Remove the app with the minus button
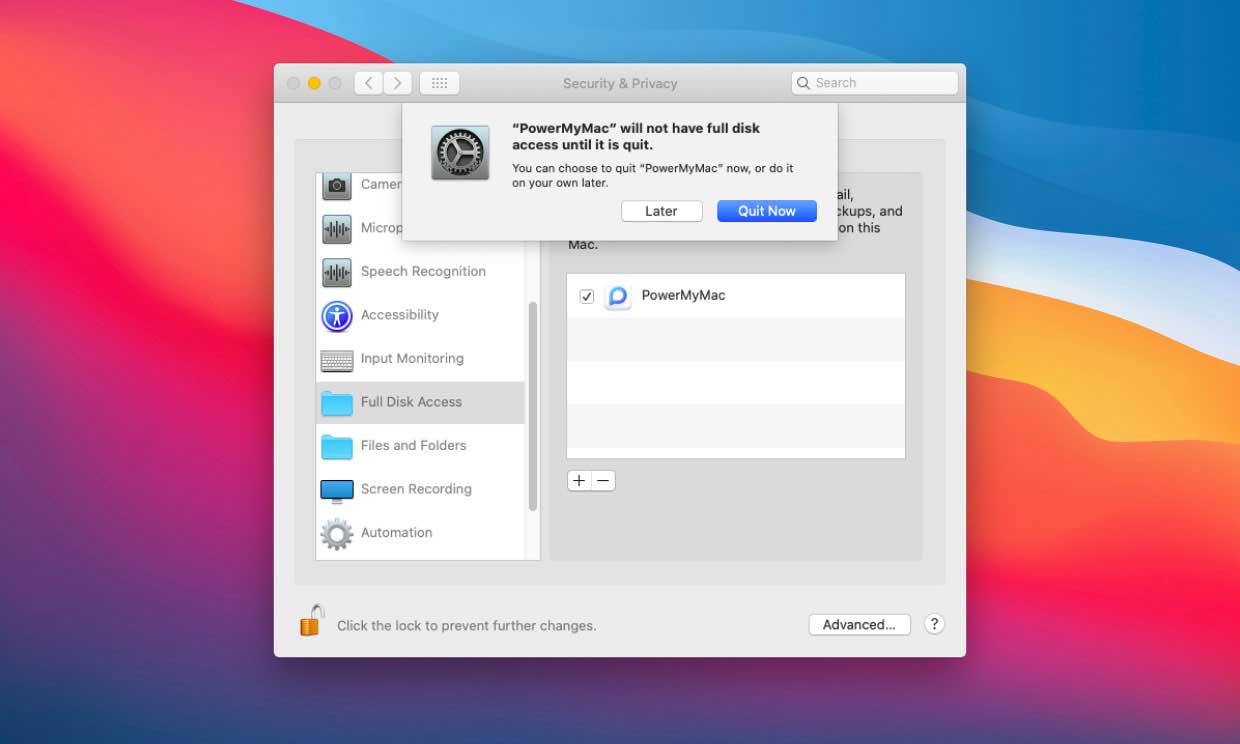This screenshot has height=744, width=1240. point(603,481)
